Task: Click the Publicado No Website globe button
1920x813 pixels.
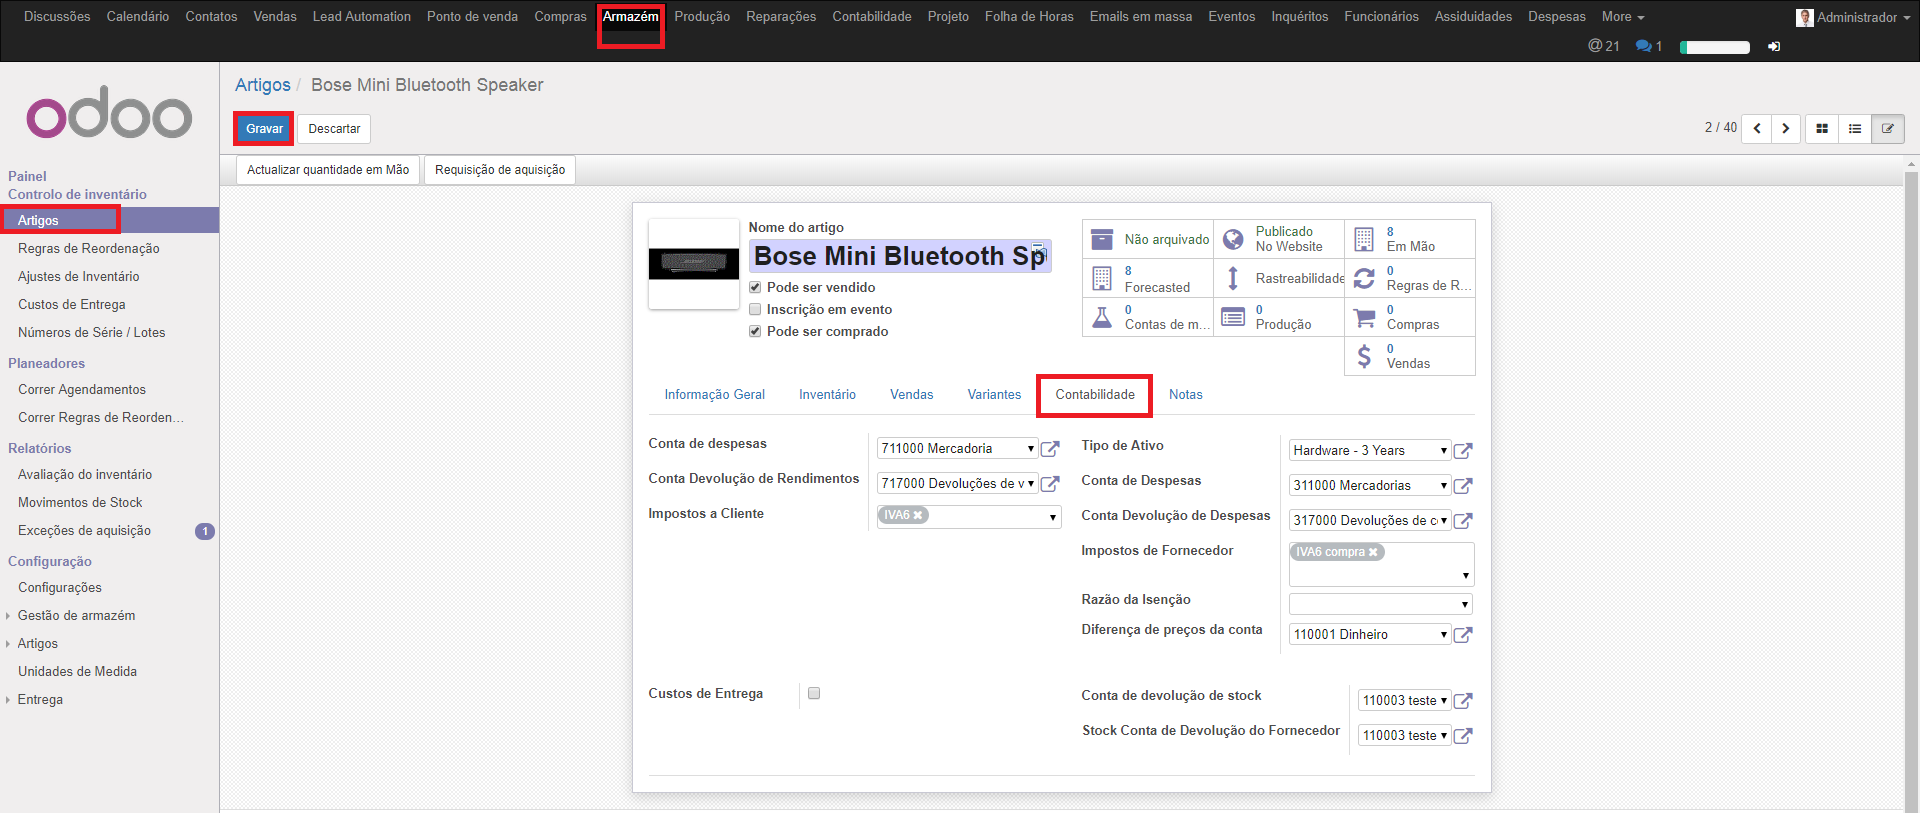Action: [x=1279, y=240]
